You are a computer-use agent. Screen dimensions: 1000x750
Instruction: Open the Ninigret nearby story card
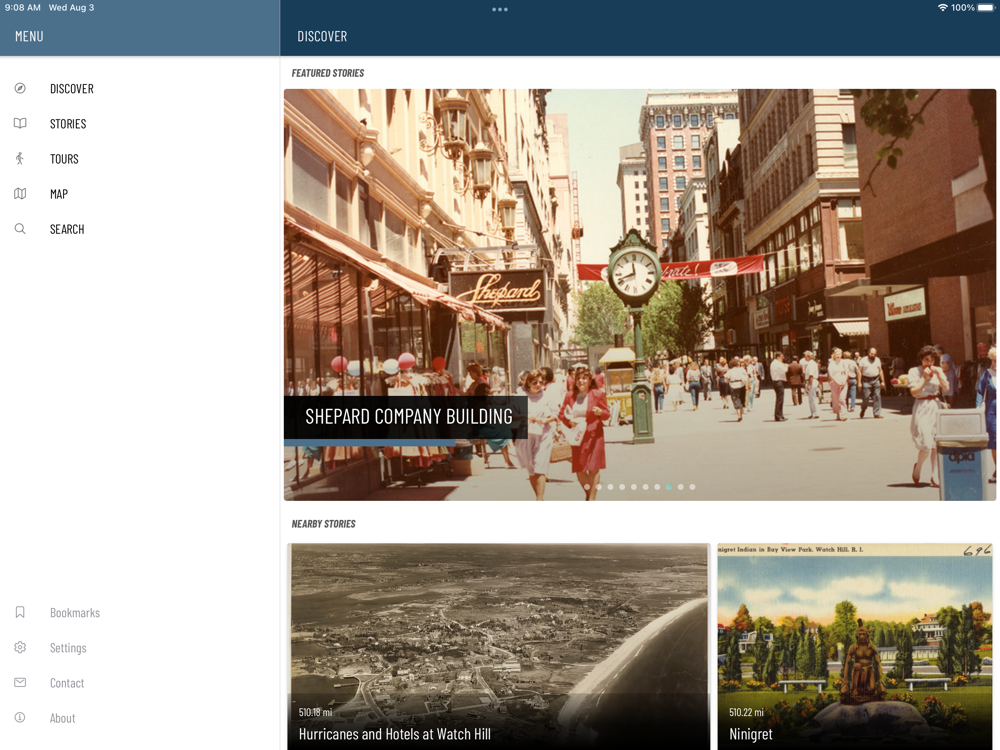pyautogui.click(x=855, y=646)
